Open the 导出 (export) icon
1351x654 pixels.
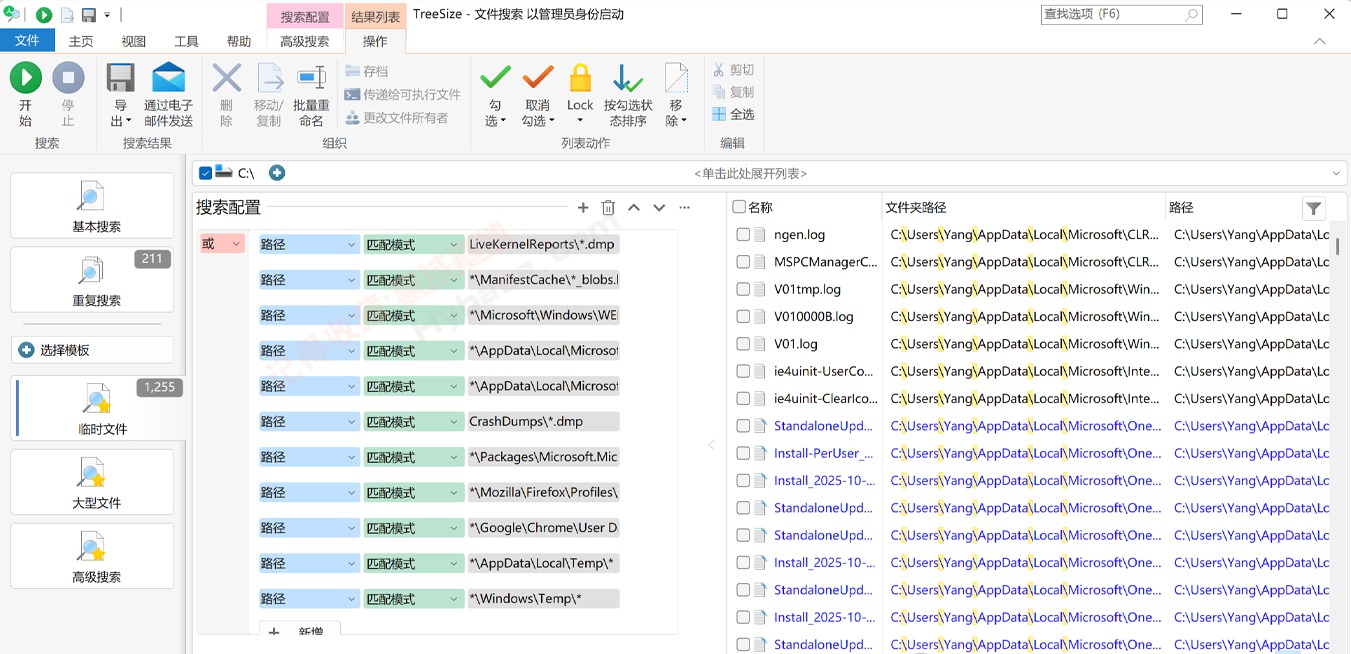coord(119,76)
